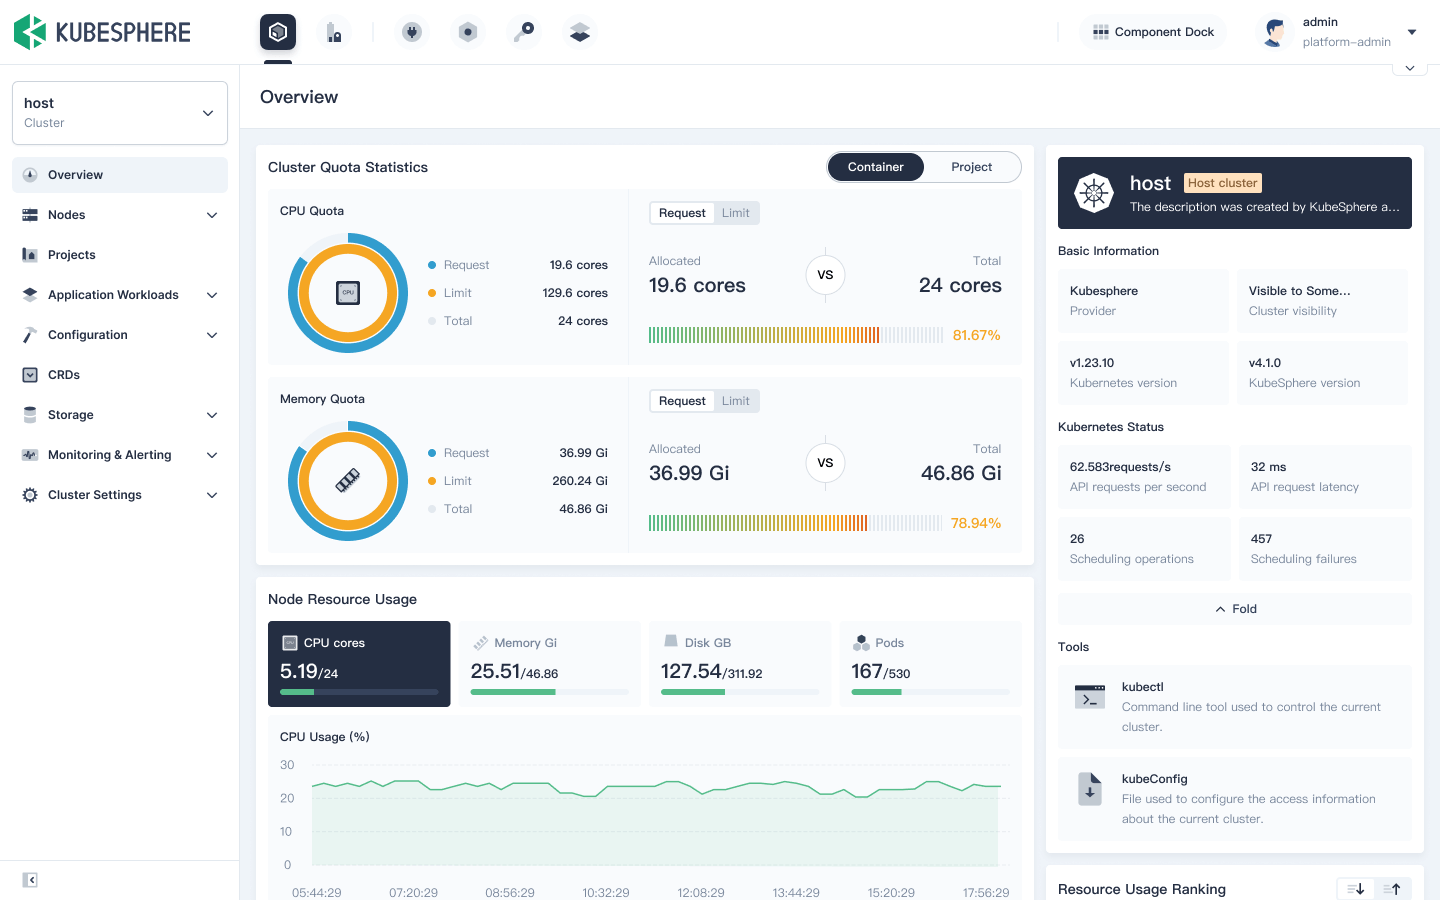Click the CPU allocation percentage bar
Screen dimensions: 1440x900
pyautogui.click(x=795, y=335)
